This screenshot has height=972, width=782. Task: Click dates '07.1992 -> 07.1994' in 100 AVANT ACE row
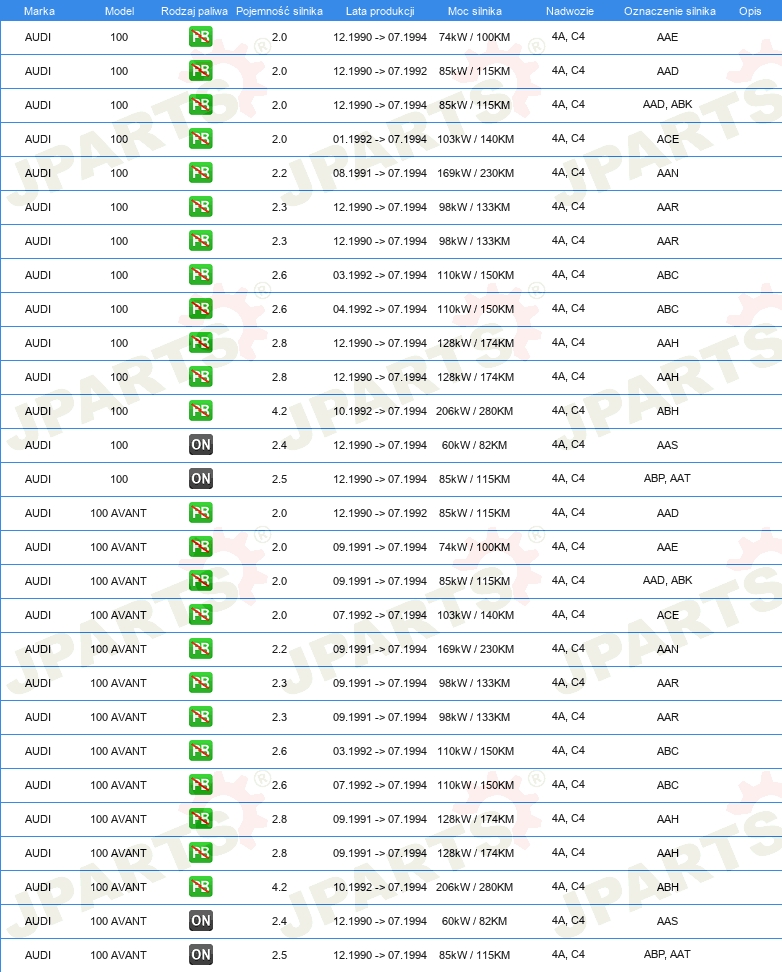[380, 615]
